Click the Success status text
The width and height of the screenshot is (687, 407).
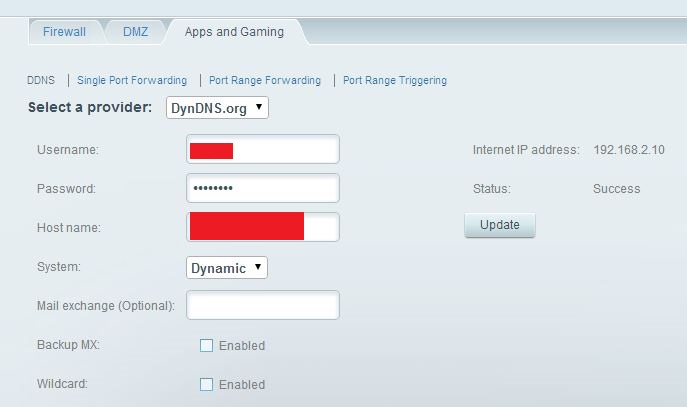[x=616, y=189]
